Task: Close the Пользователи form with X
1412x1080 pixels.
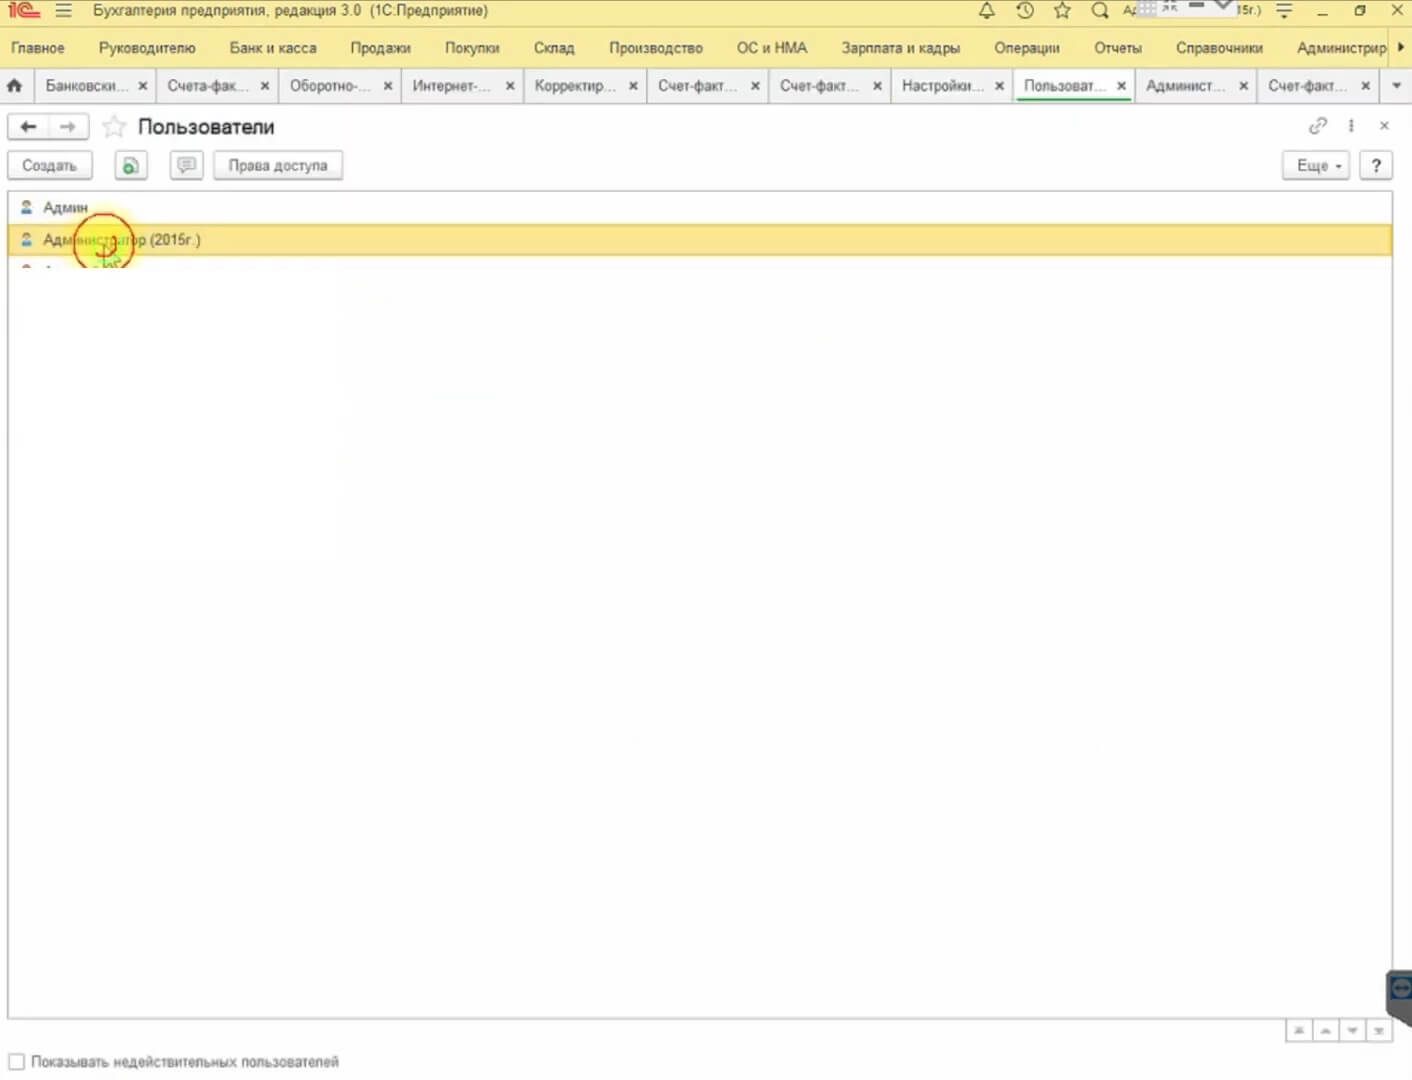Action: point(1384,126)
